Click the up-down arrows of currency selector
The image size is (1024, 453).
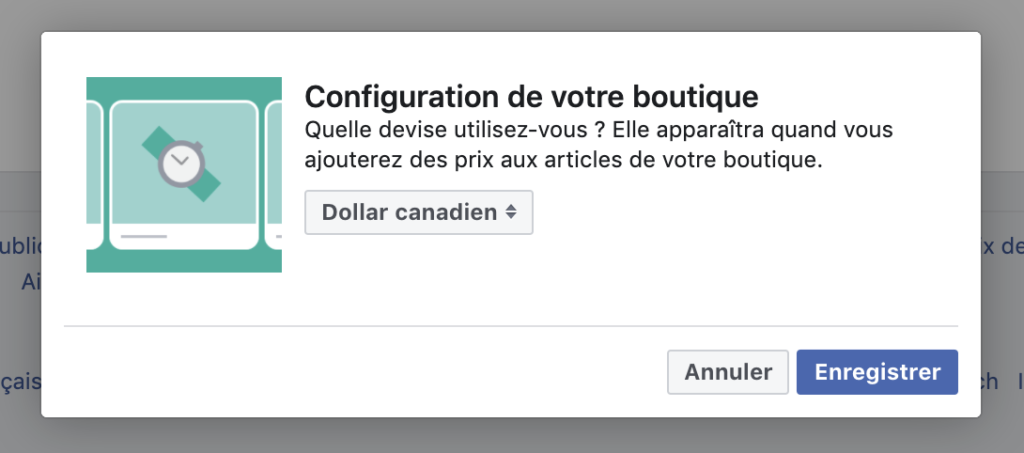[x=511, y=212]
